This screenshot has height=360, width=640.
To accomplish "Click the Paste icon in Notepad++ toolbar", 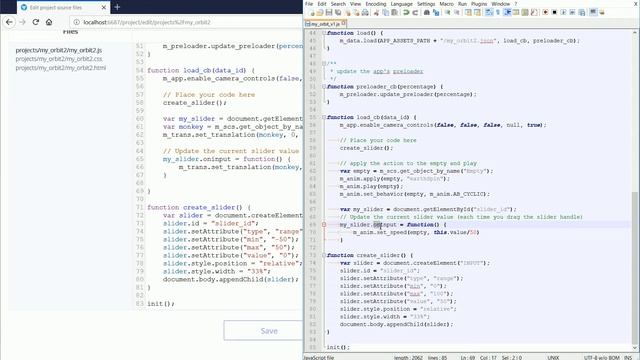I will click(394, 13).
